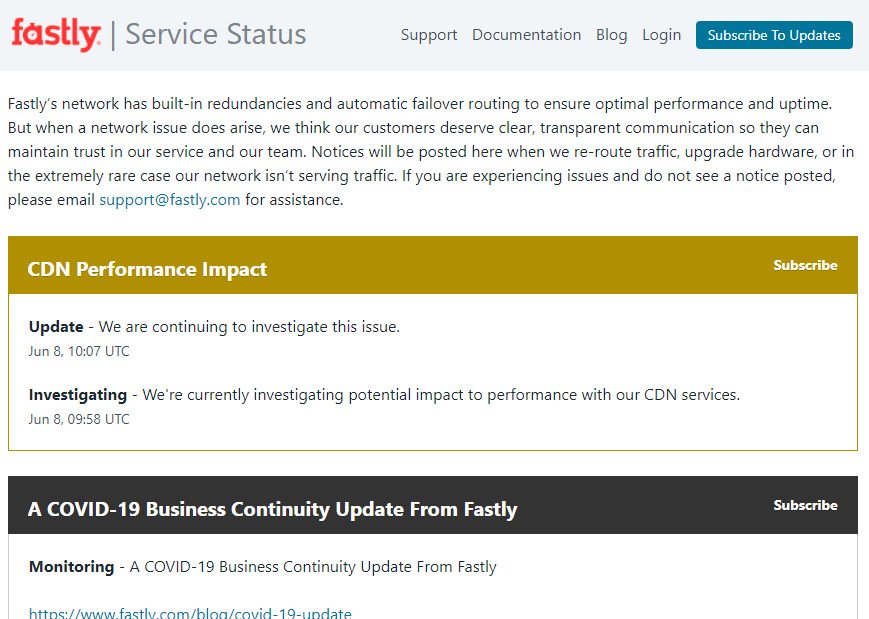Open the Support page
This screenshot has height=619, width=869.
pos(428,35)
